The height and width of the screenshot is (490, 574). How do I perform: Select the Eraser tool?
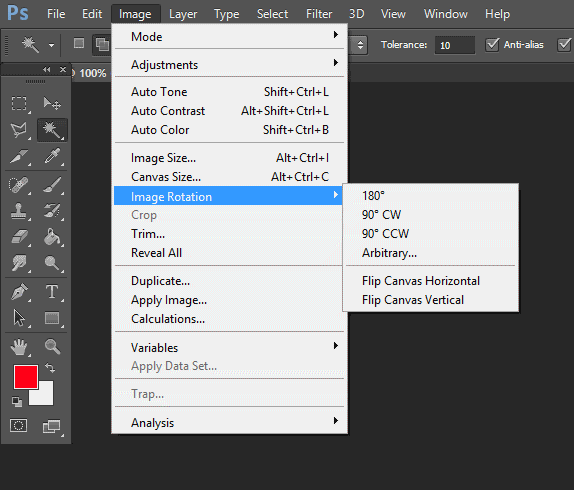[19, 237]
